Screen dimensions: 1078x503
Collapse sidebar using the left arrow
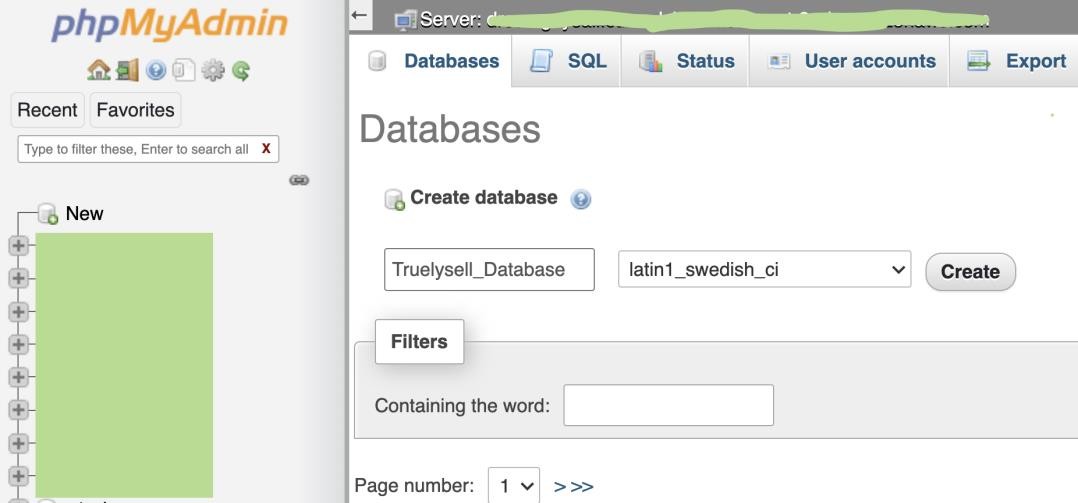coord(360,16)
